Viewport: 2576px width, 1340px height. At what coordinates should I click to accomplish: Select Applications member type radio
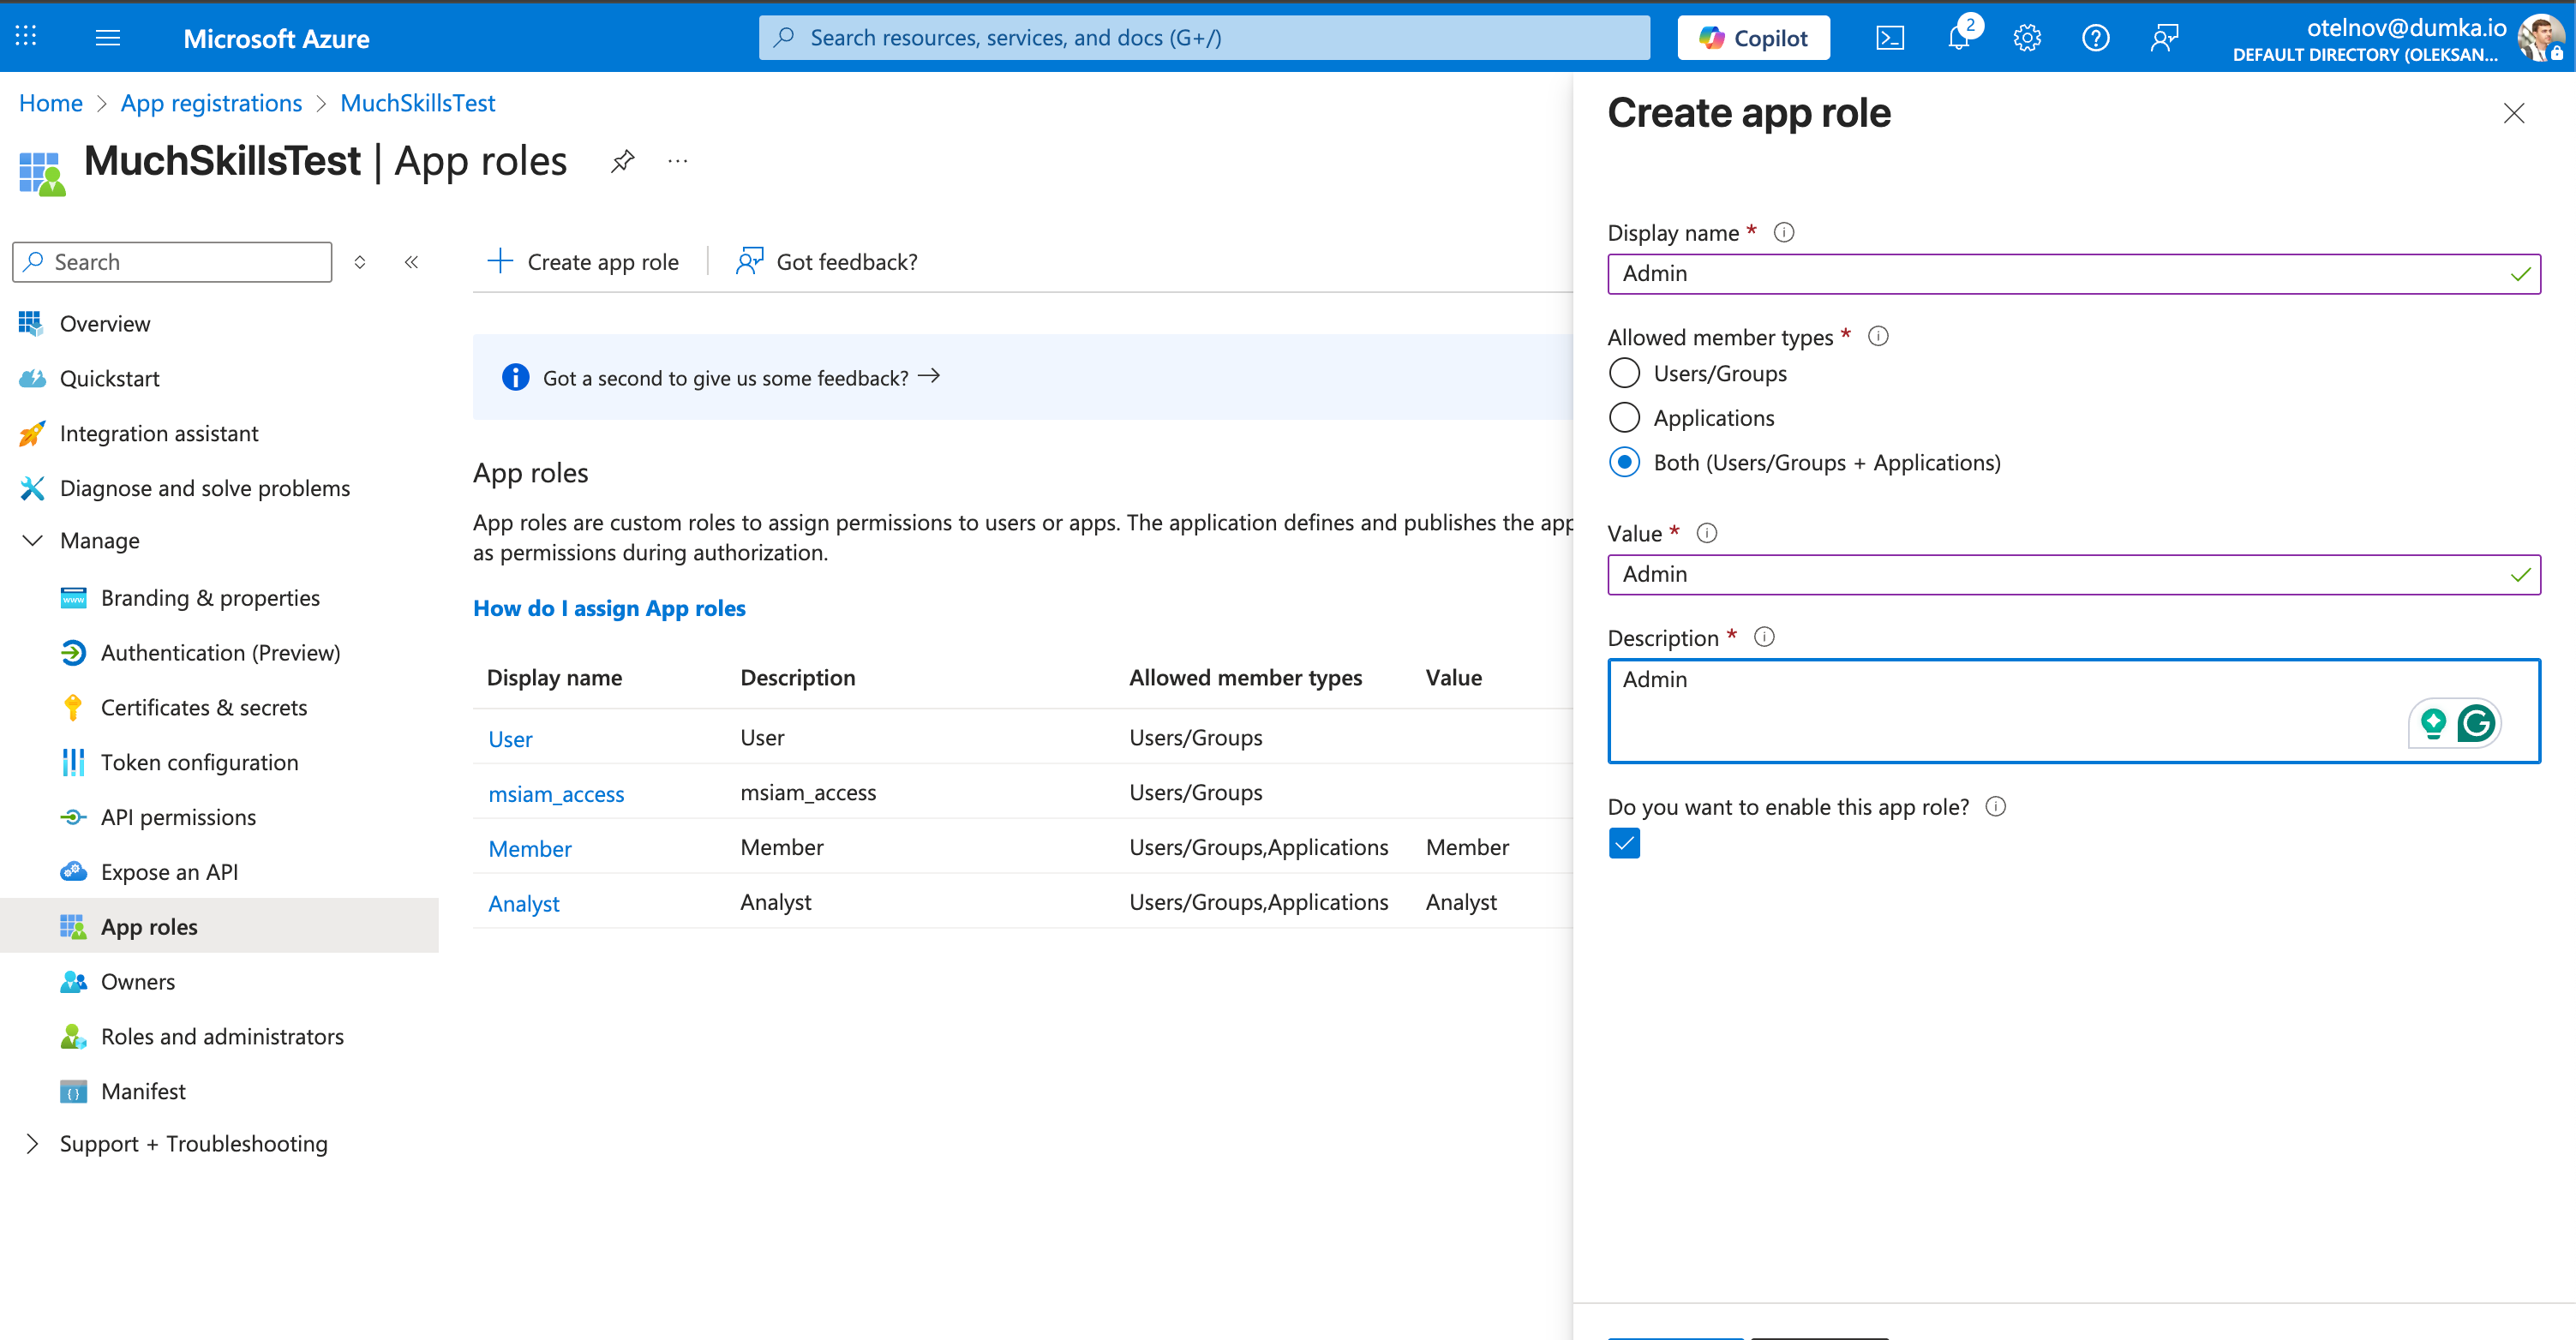[1625, 418]
